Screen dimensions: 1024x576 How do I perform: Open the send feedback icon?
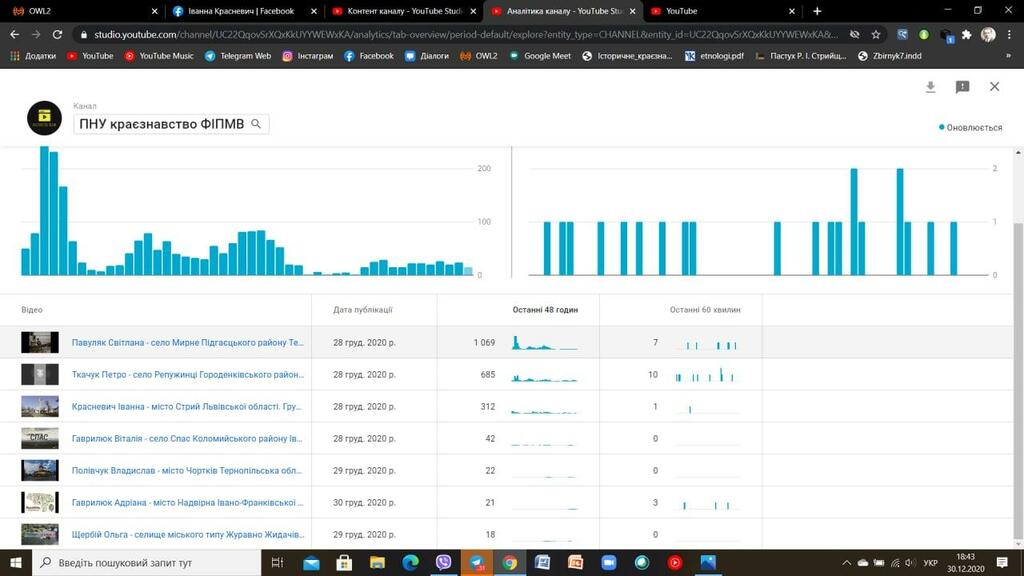[962, 87]
